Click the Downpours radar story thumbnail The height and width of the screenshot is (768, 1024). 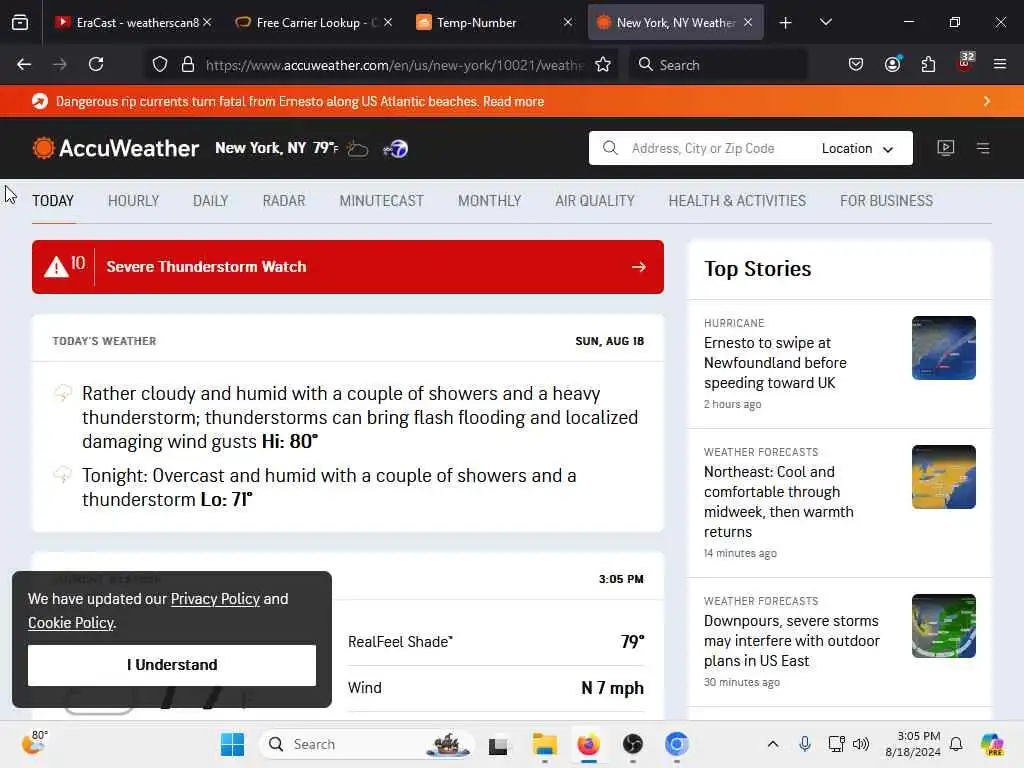pyautogui.click(x=944, y=626)
